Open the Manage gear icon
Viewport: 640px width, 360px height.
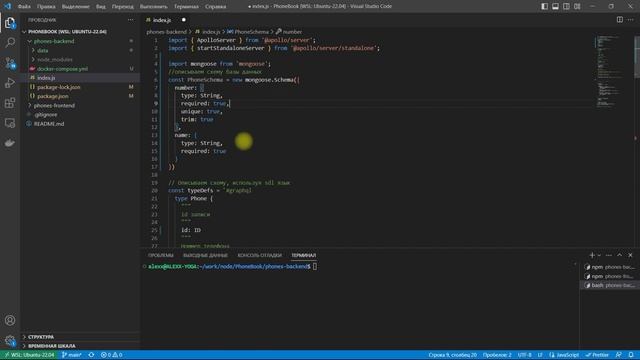[x=10, y=340]
